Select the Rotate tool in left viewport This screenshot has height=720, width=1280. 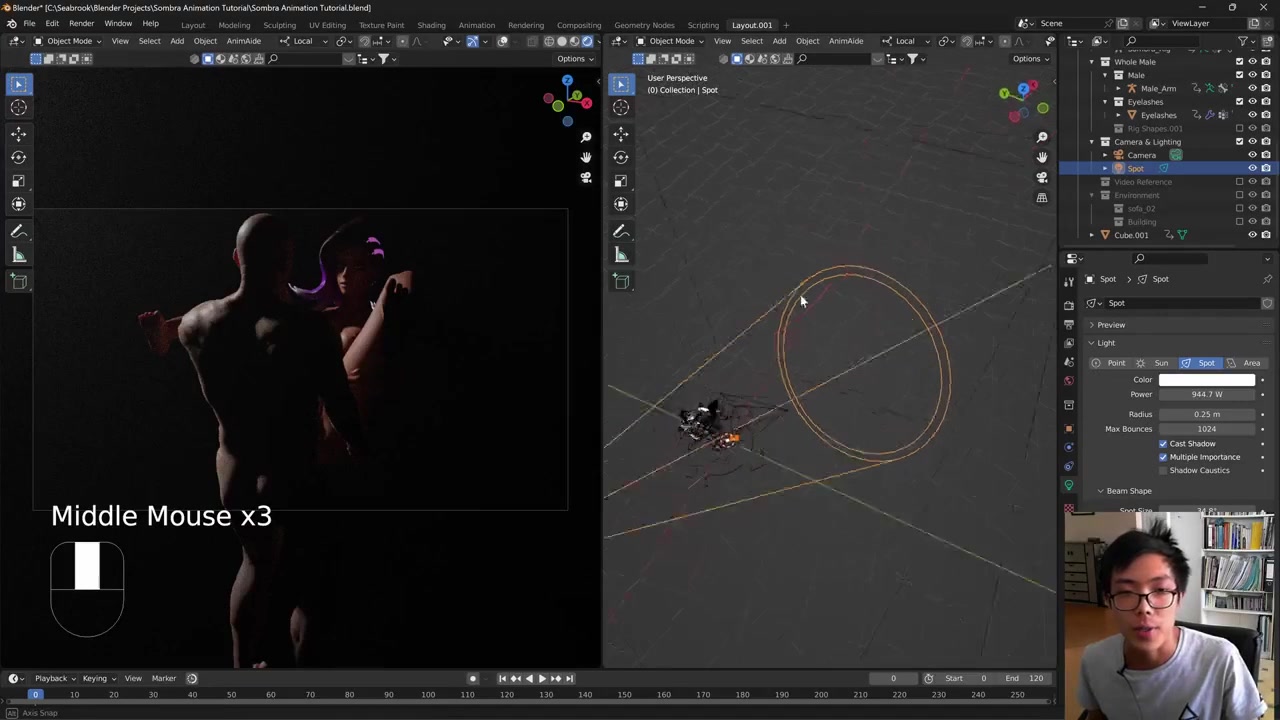pyautogui.click(x=18, y=157)
